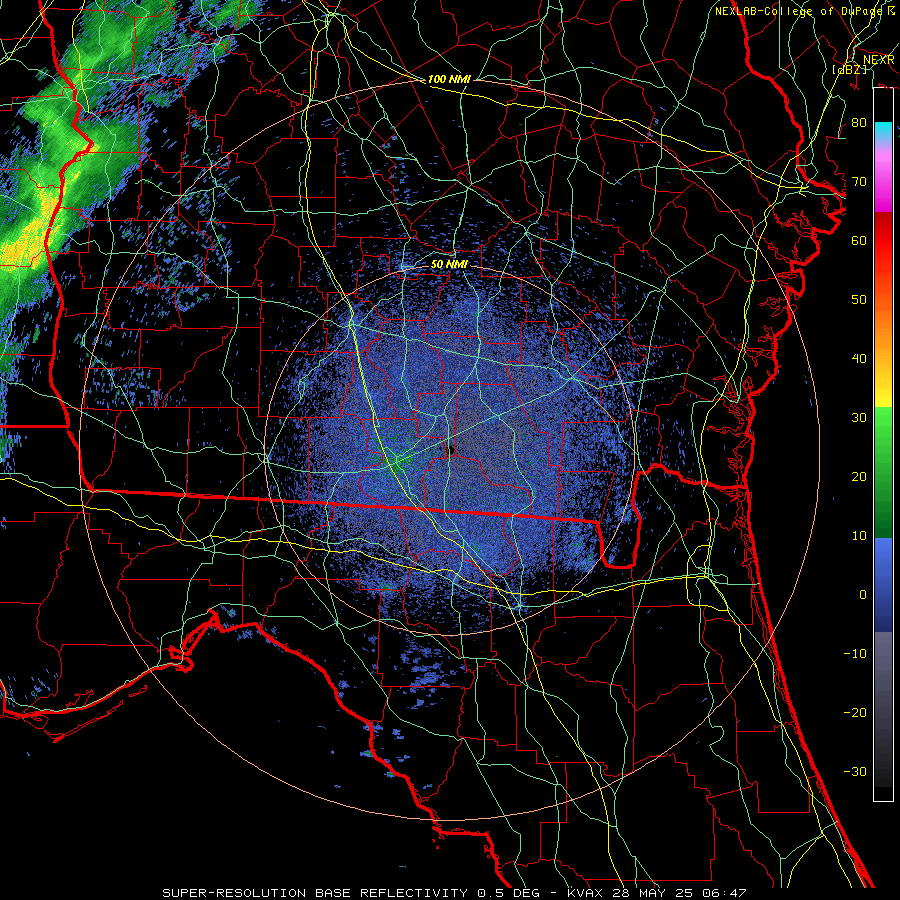This screenshot has width=900, height=900.
Task: Select the 20 value on dBZ scale
Action: 859,476
